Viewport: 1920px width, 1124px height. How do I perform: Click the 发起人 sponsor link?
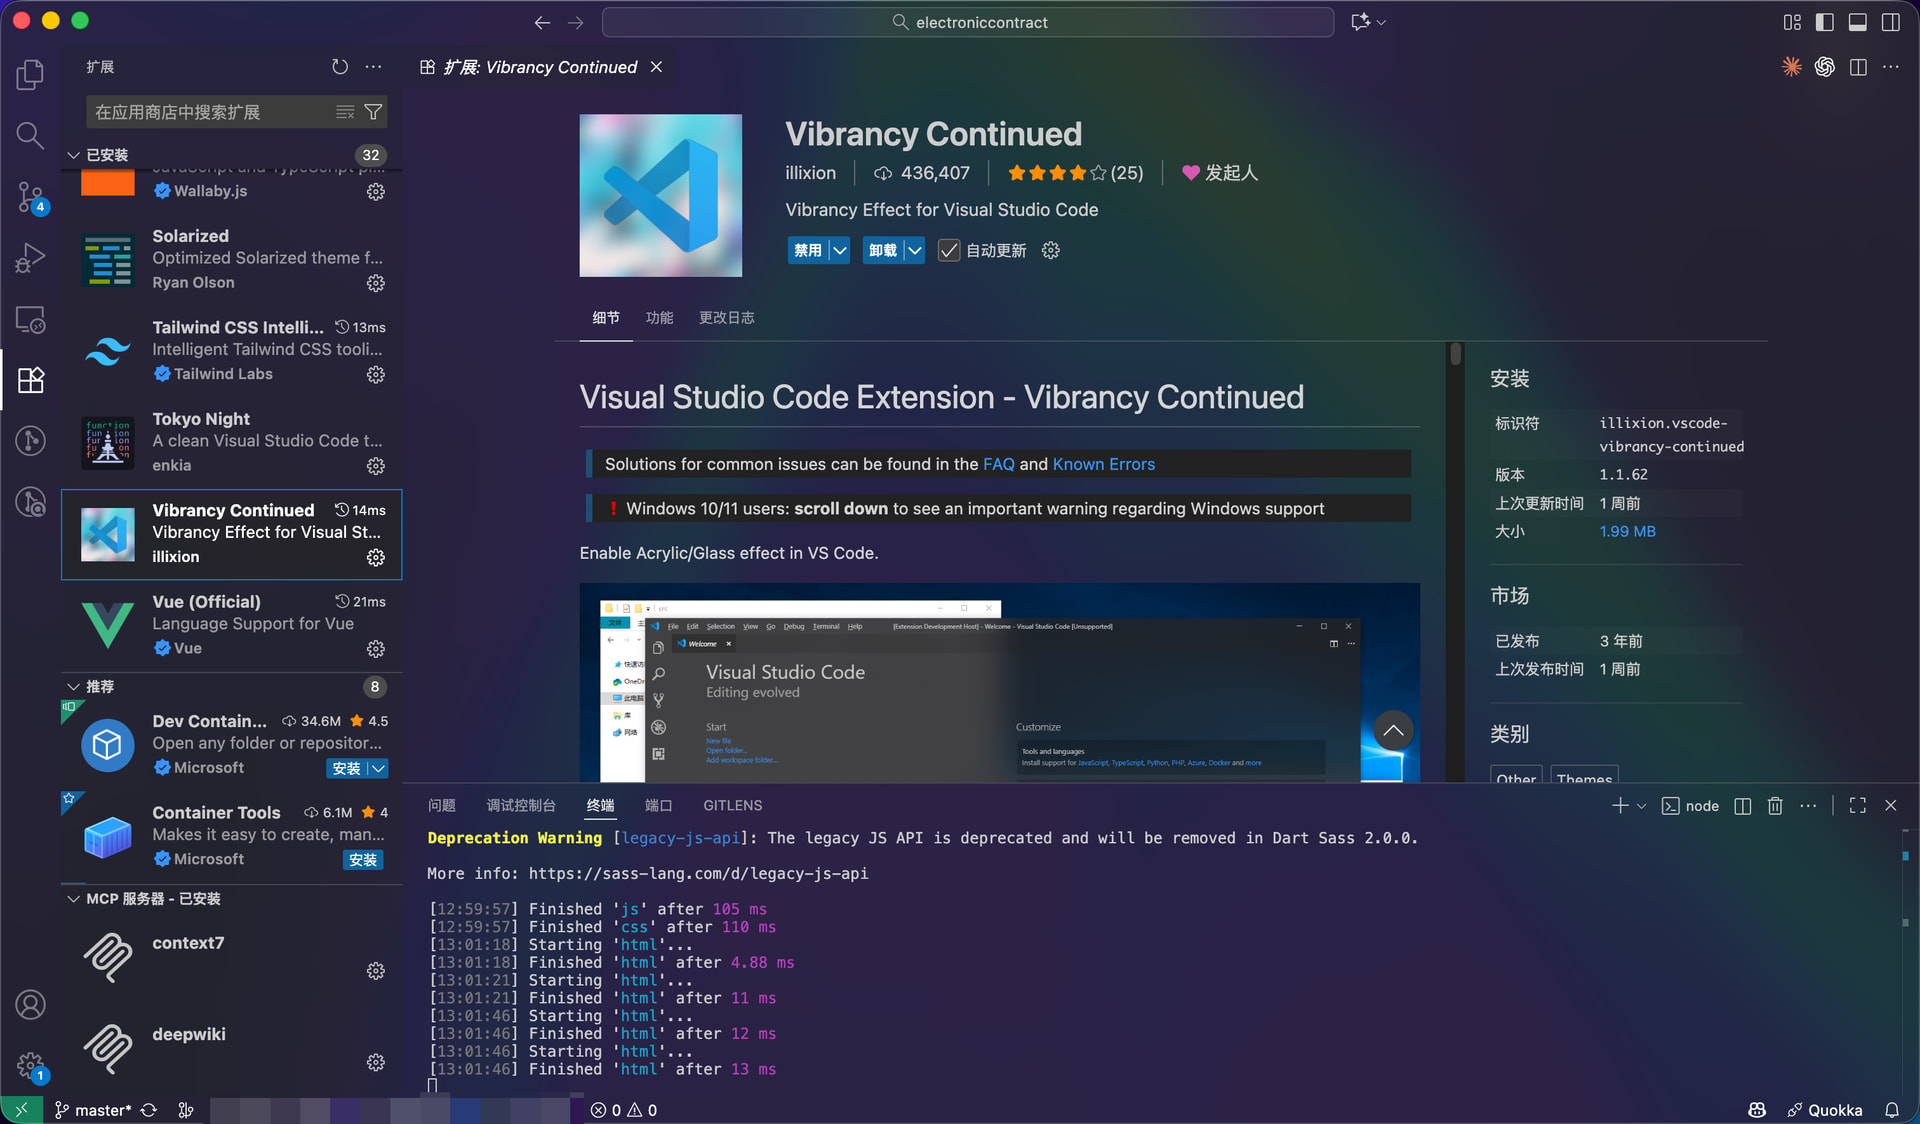click(1219, 173)
